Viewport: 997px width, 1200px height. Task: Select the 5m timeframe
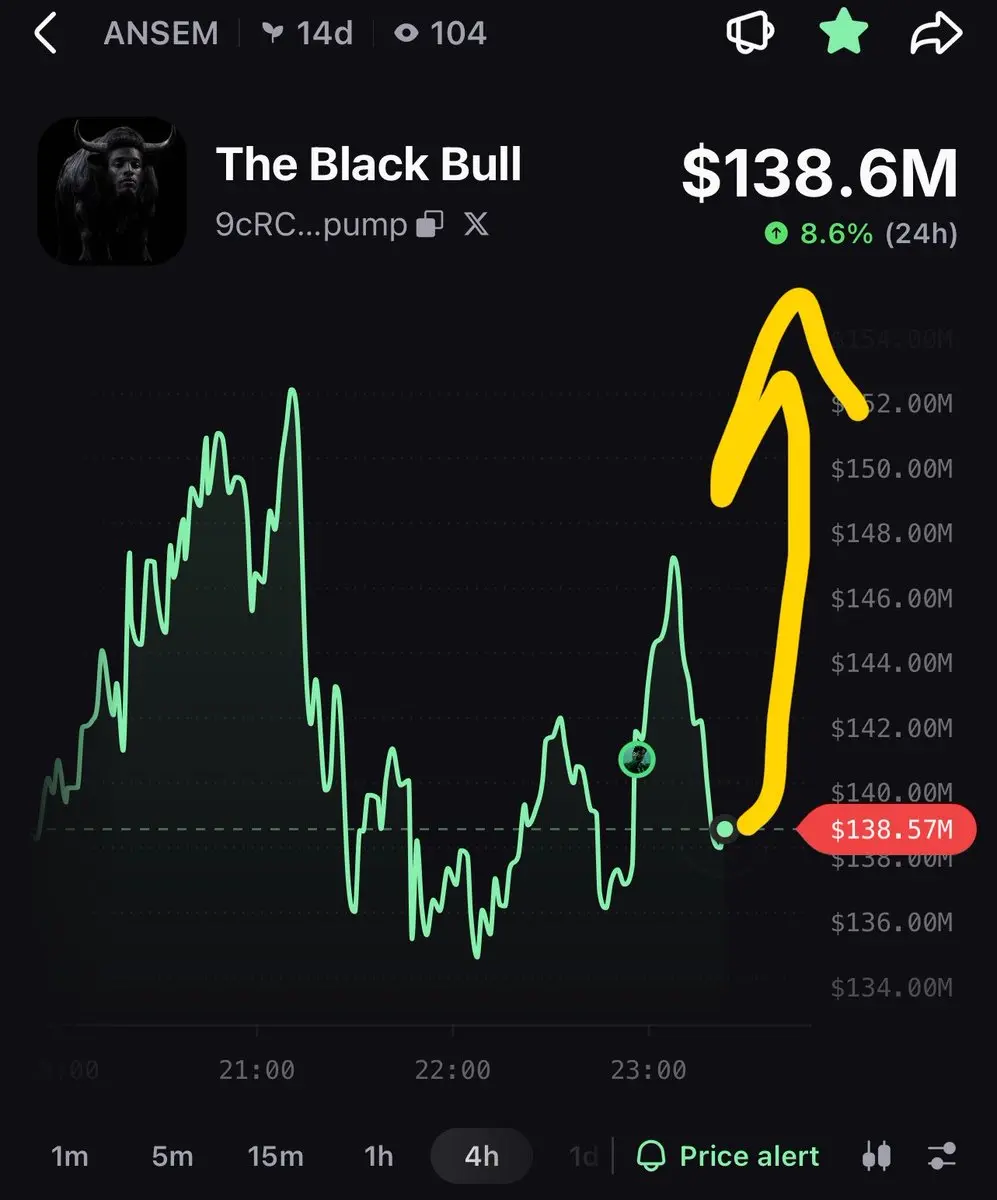click(172, 1157)
